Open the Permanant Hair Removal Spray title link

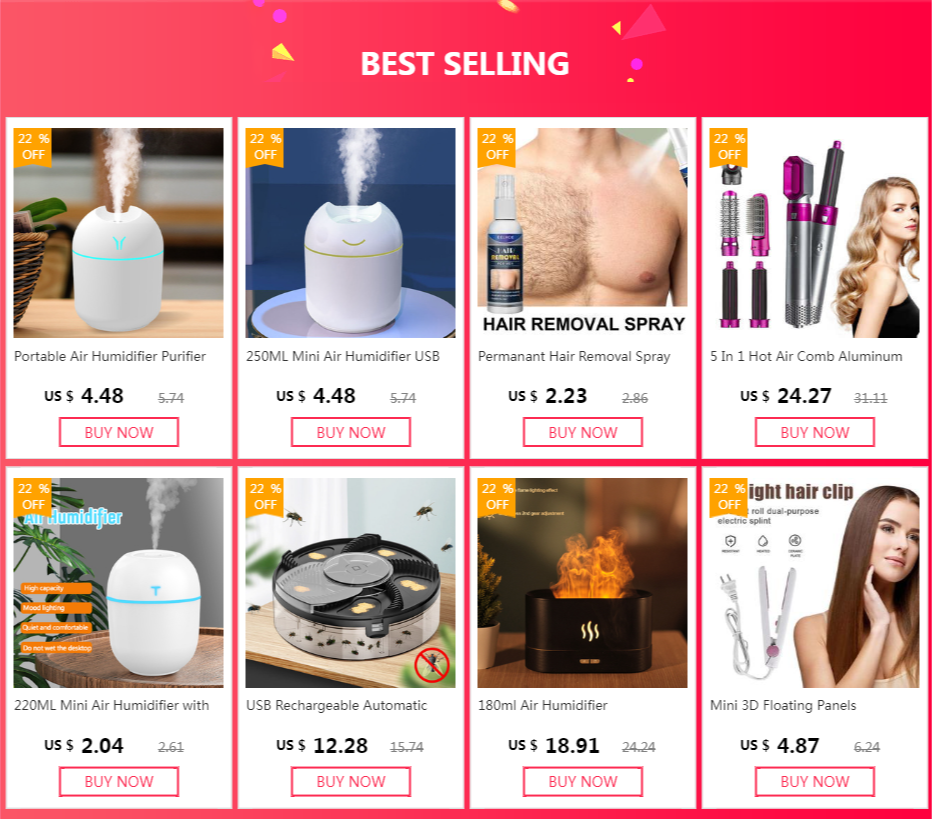[574, 357]
